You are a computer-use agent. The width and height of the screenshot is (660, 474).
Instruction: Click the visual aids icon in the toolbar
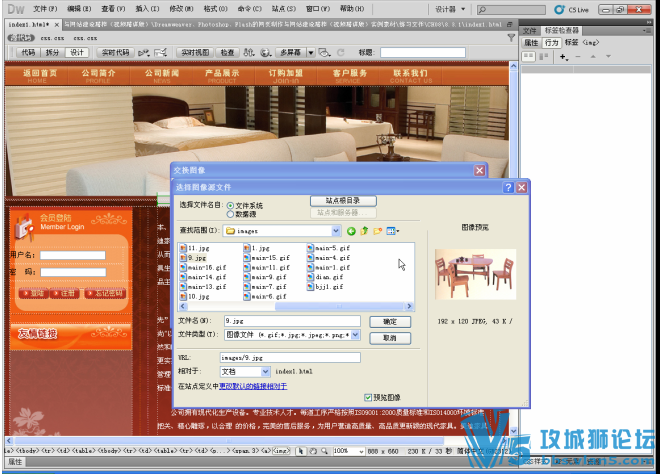pos(325,53)
